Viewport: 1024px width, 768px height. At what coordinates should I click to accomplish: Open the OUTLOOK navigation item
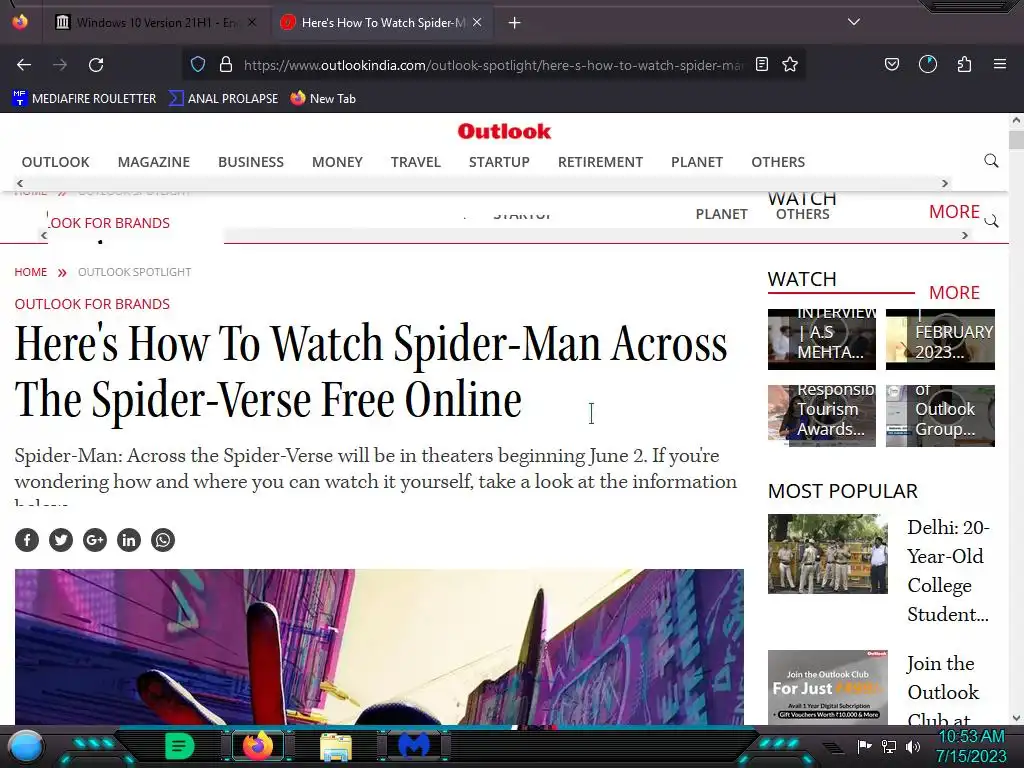pyautogui.click(x=56, y=162)
